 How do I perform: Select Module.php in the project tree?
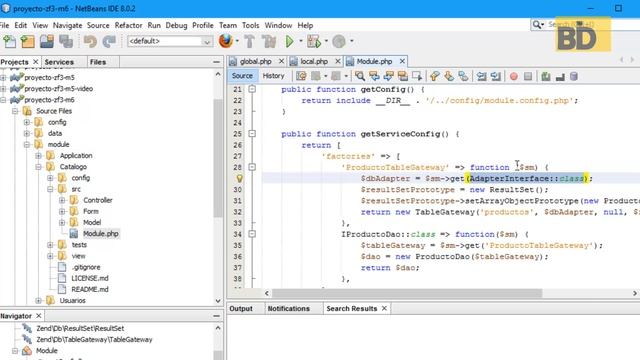pyautogui.click(x=100, y=234)
